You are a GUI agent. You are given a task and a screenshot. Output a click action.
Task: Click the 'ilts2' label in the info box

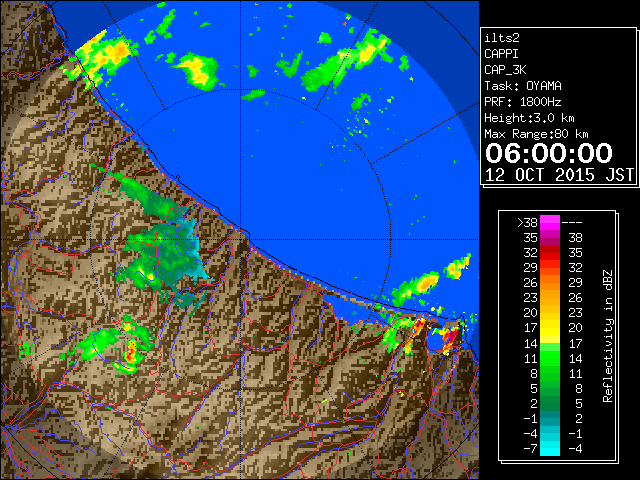click(x=502, y=38)
